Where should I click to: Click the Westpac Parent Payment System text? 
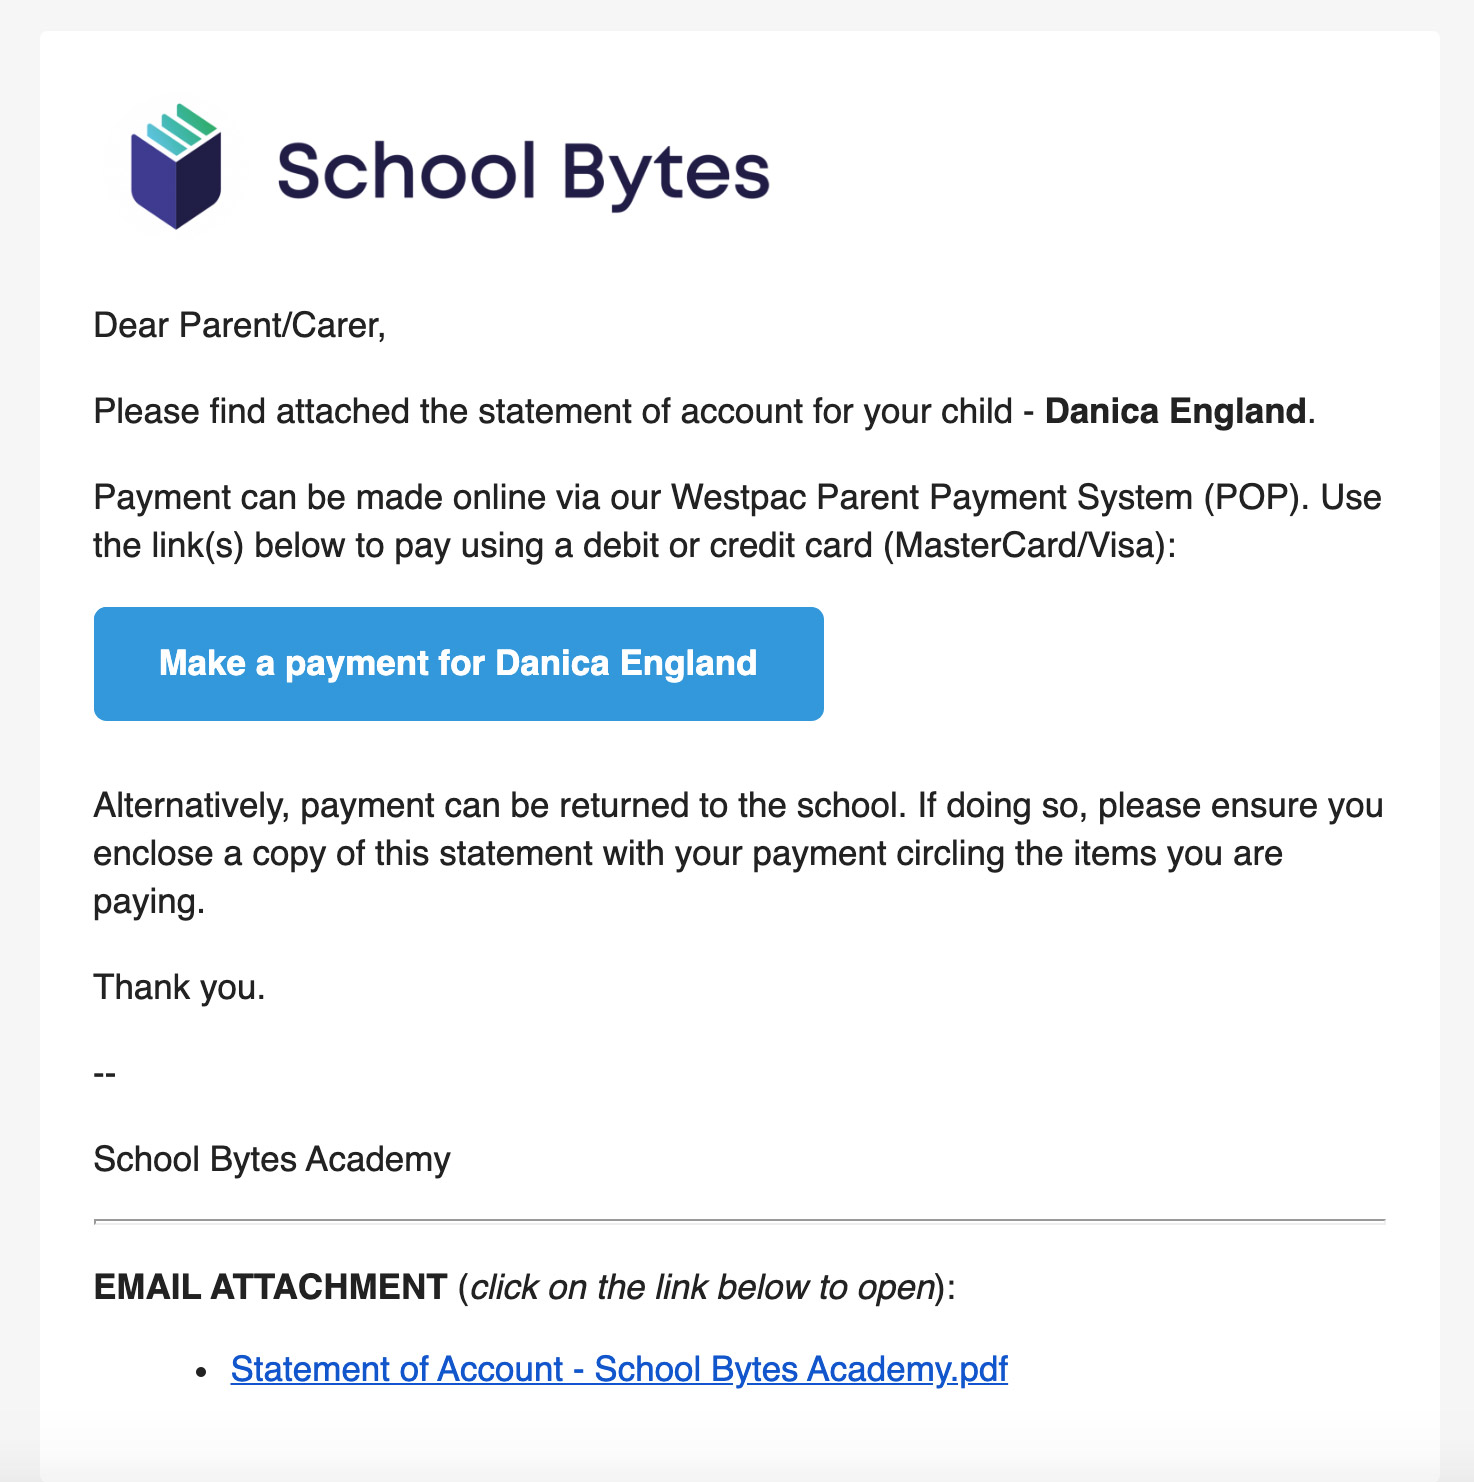932,498
